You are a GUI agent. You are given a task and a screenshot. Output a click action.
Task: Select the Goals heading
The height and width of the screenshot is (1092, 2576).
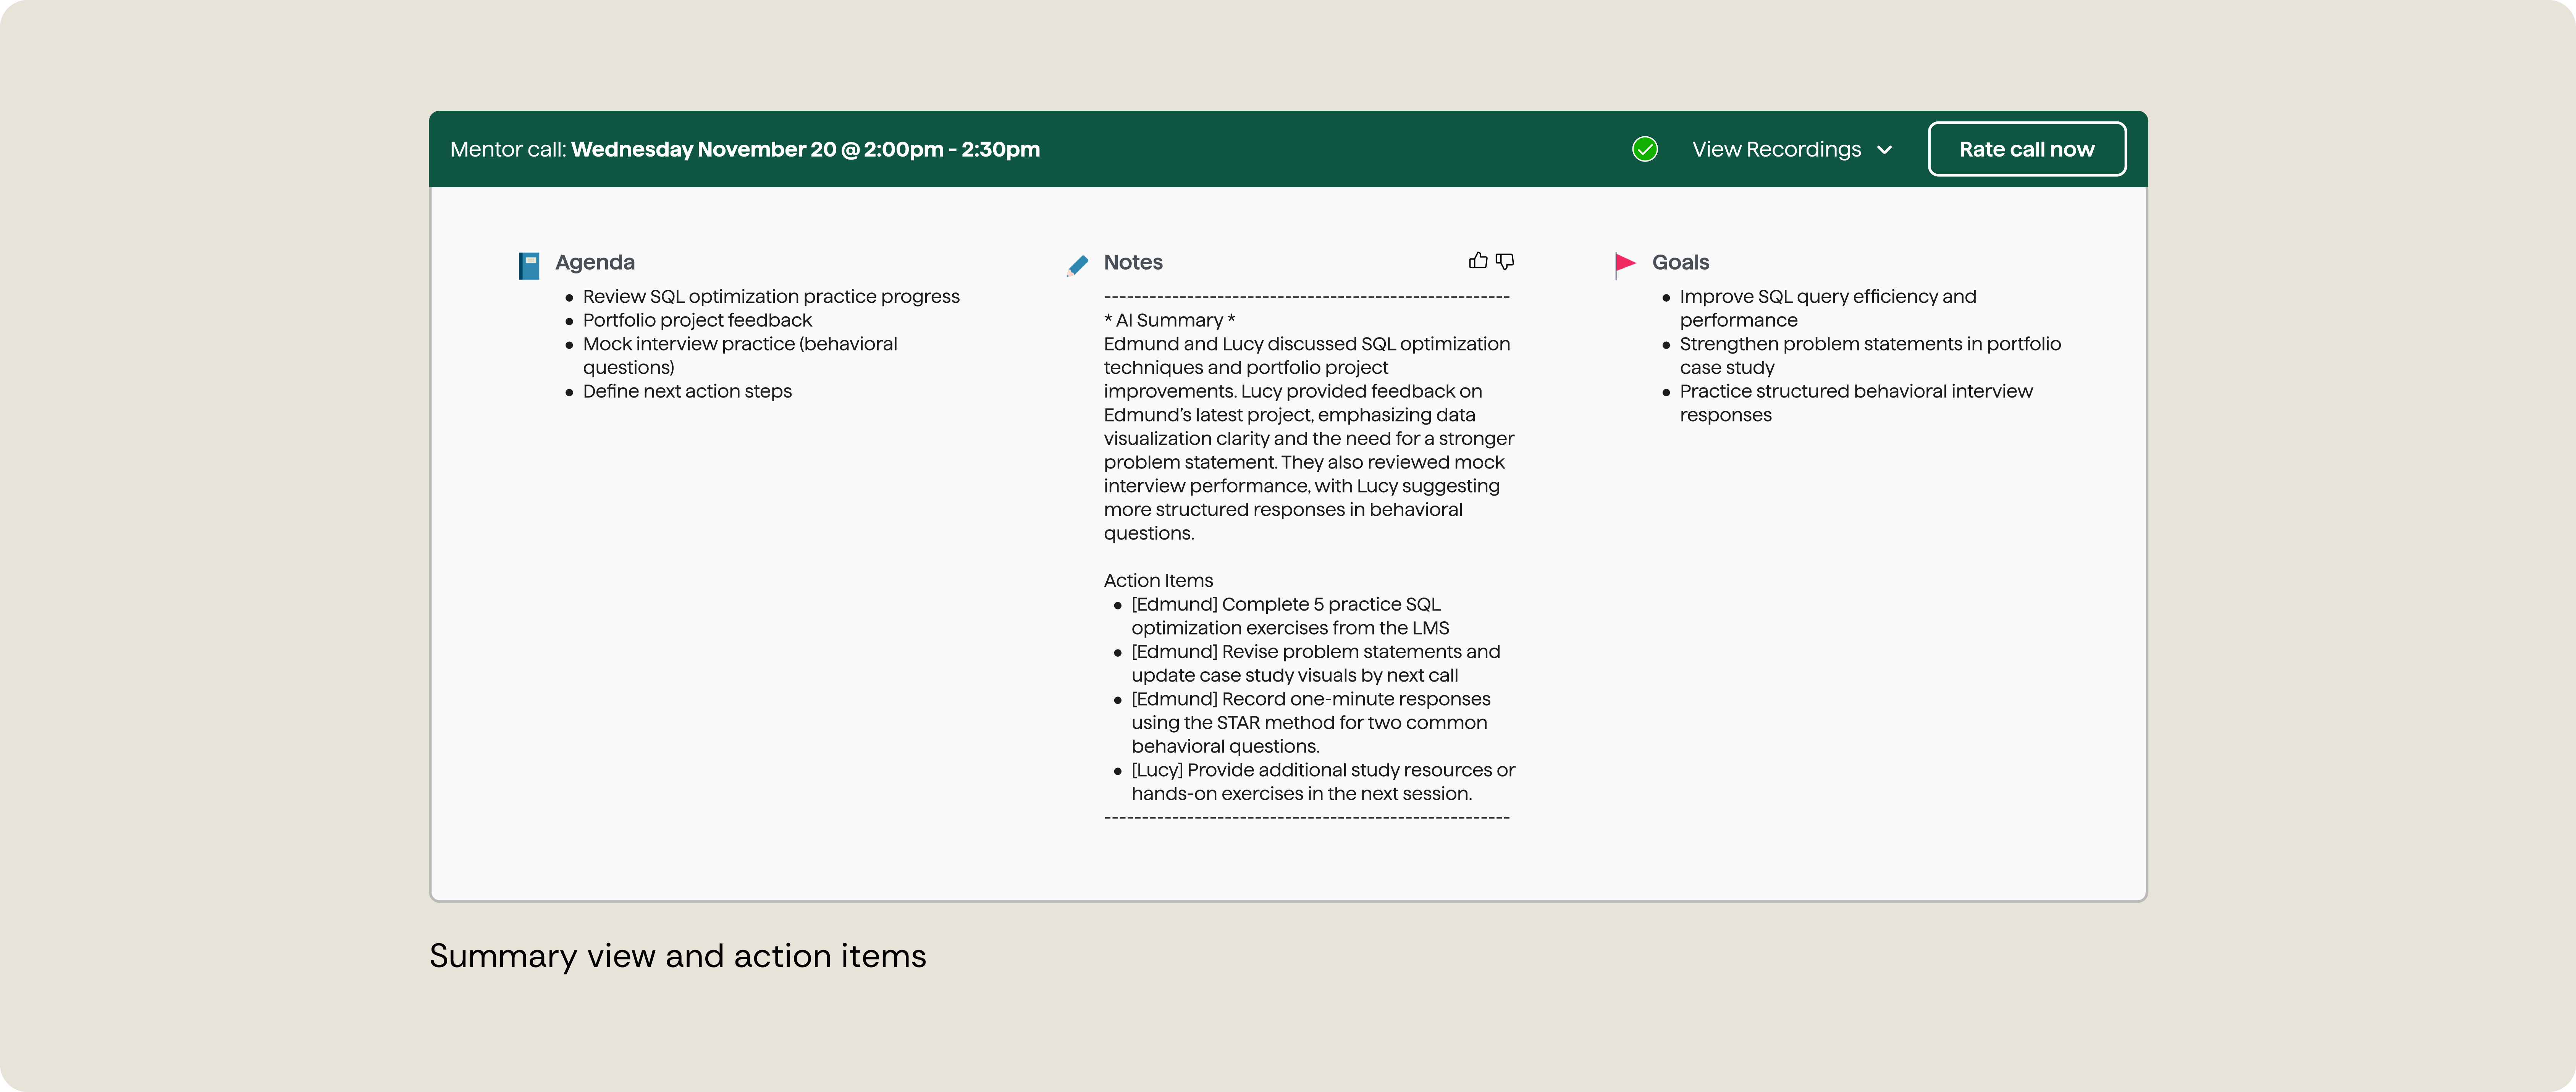tap(1680, 262)
